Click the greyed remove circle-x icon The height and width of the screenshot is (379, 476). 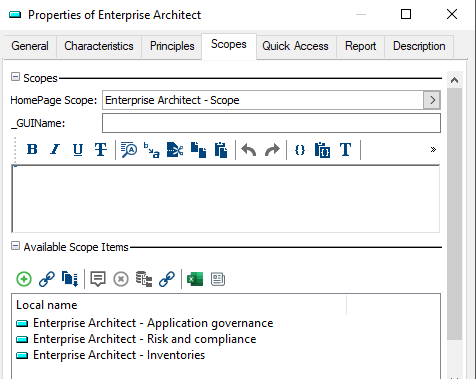click(121, 279)
